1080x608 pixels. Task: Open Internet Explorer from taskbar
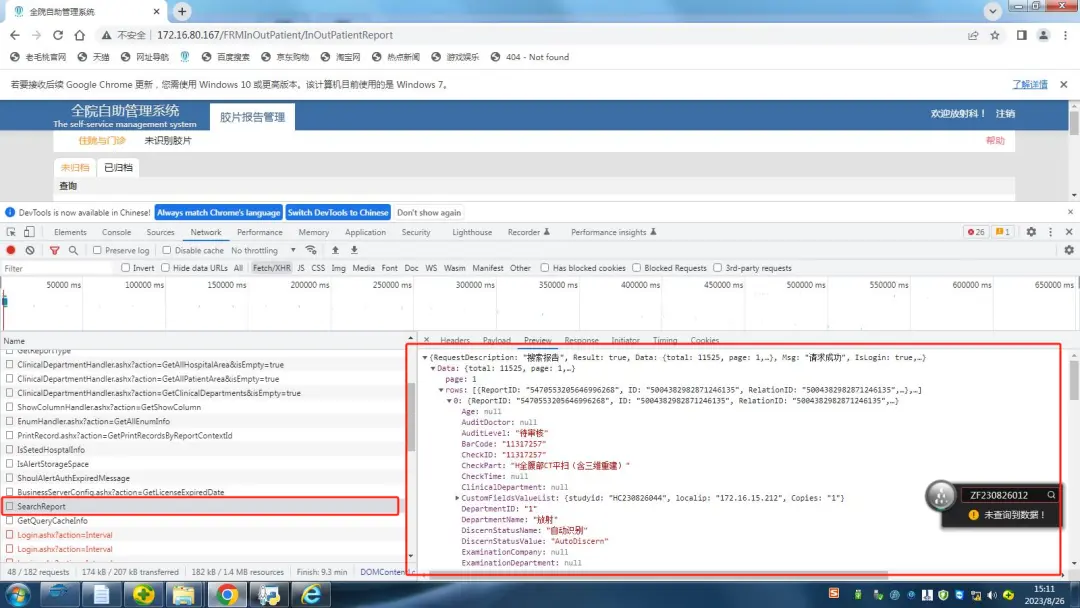[x=311, y=594]
